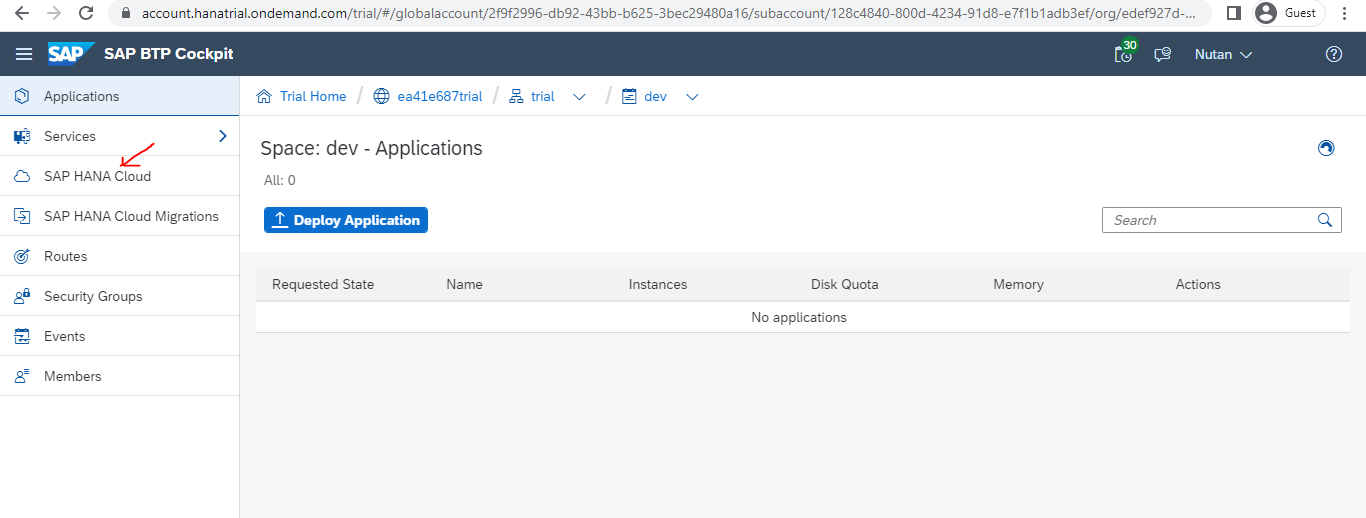Open the dev space dropdown arrow

(x=691, y=97)
